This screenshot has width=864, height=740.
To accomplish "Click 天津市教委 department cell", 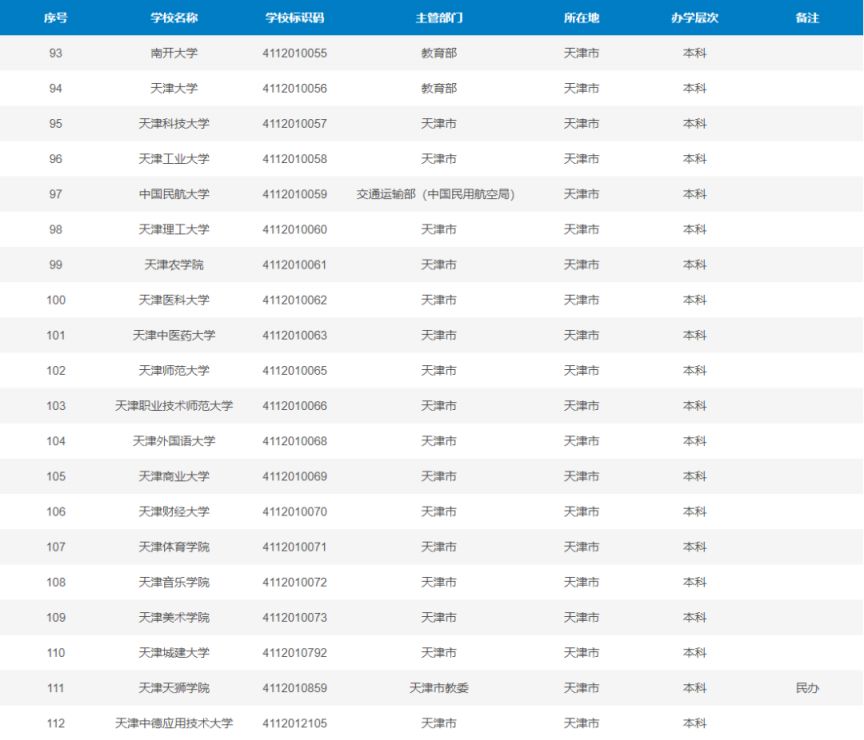I will [439, 688].
